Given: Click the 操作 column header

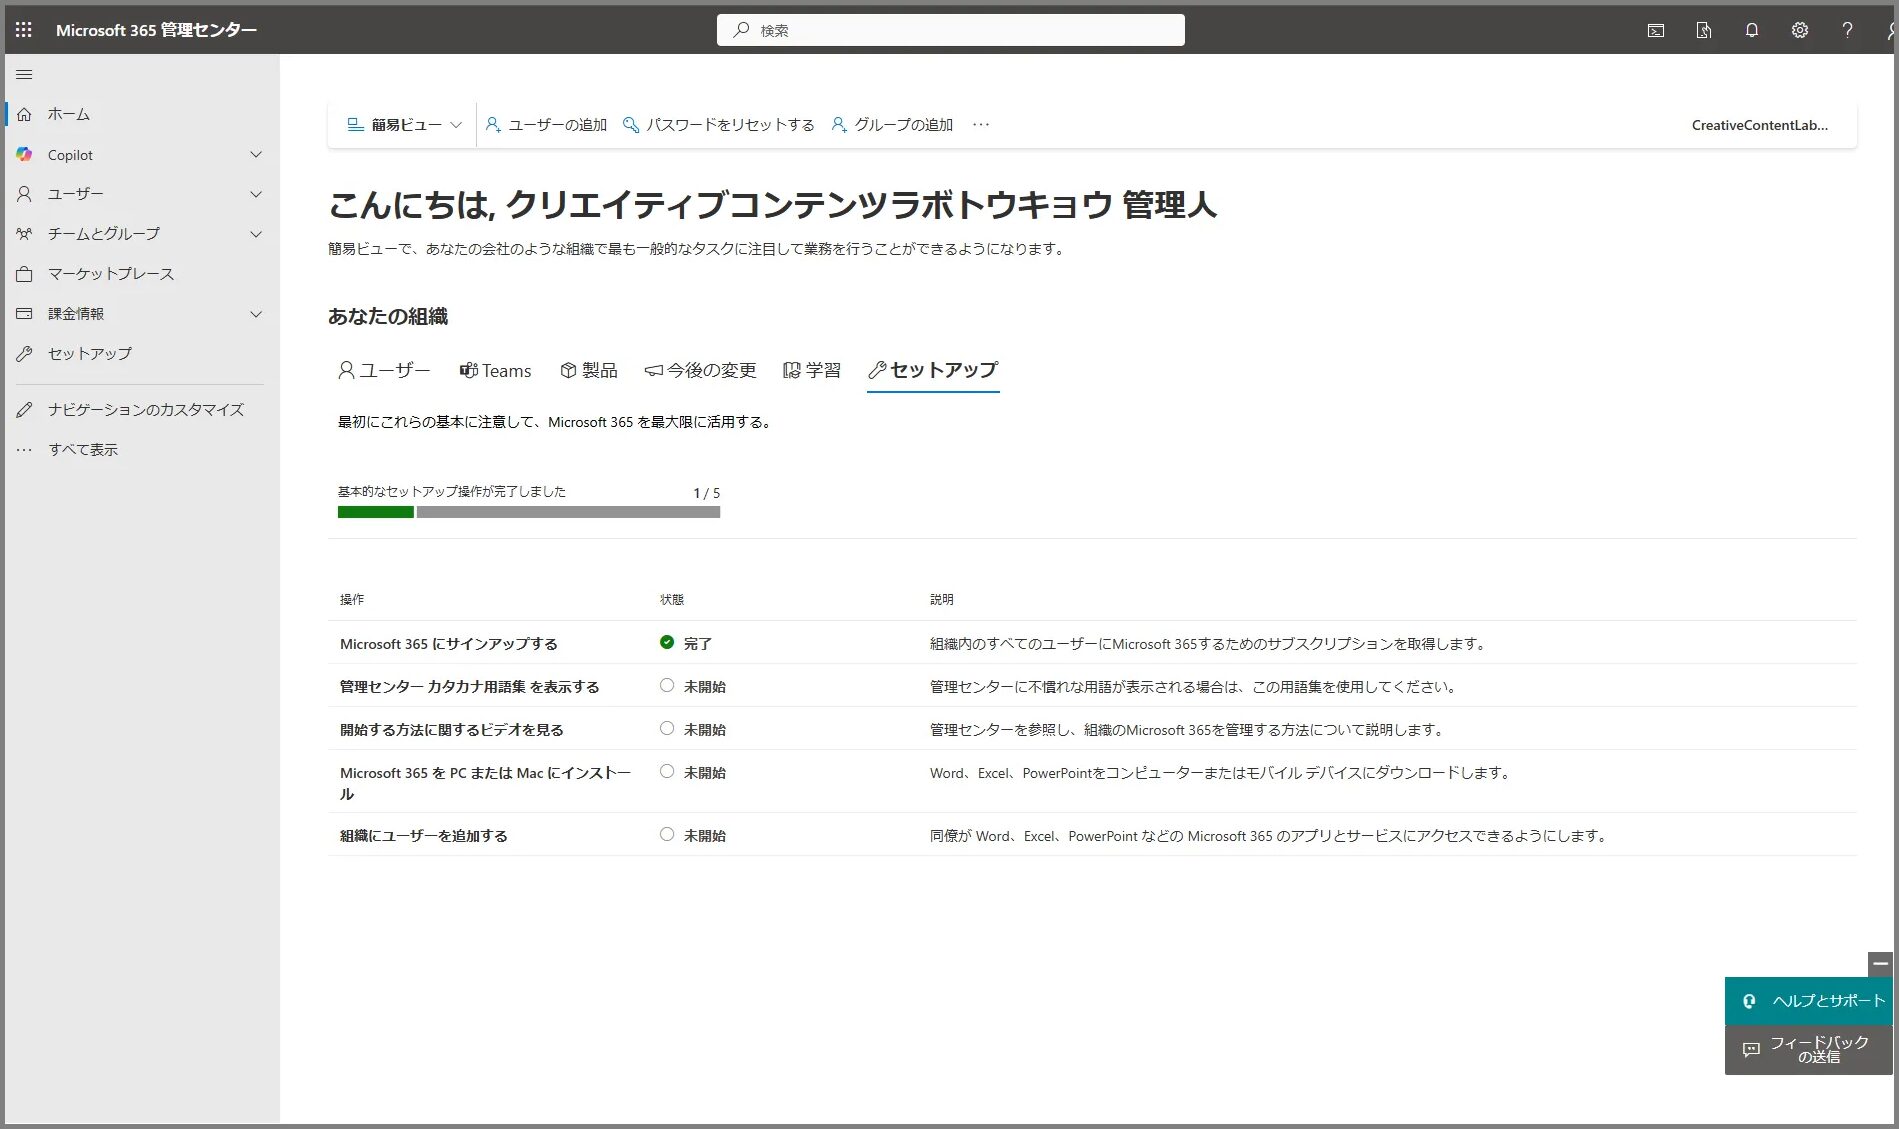Looking at the screenshot, I should (x=352, y=599).
